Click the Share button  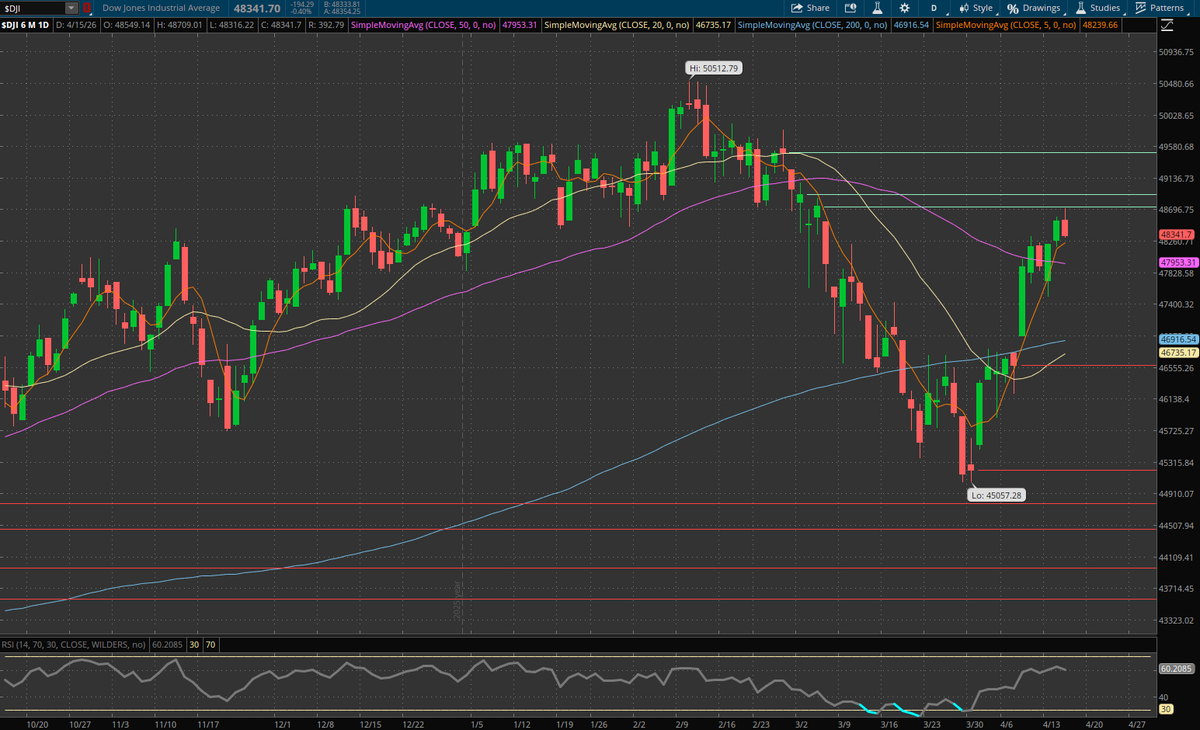pos(811,8)
